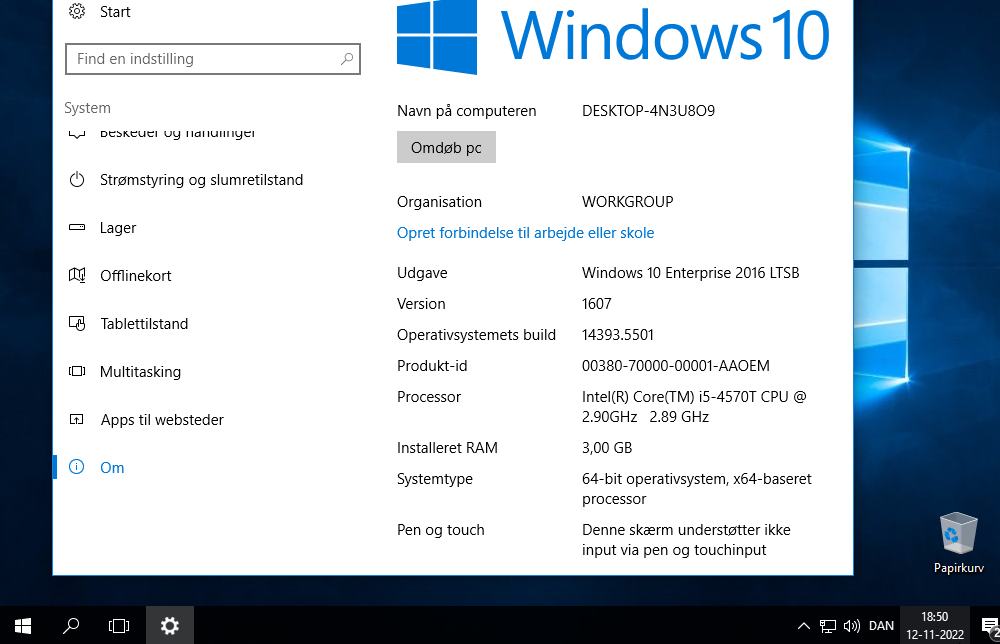The height and width of the screenshot is (644, 1000).
Task: Open the network tray icon
Action: 828,626
